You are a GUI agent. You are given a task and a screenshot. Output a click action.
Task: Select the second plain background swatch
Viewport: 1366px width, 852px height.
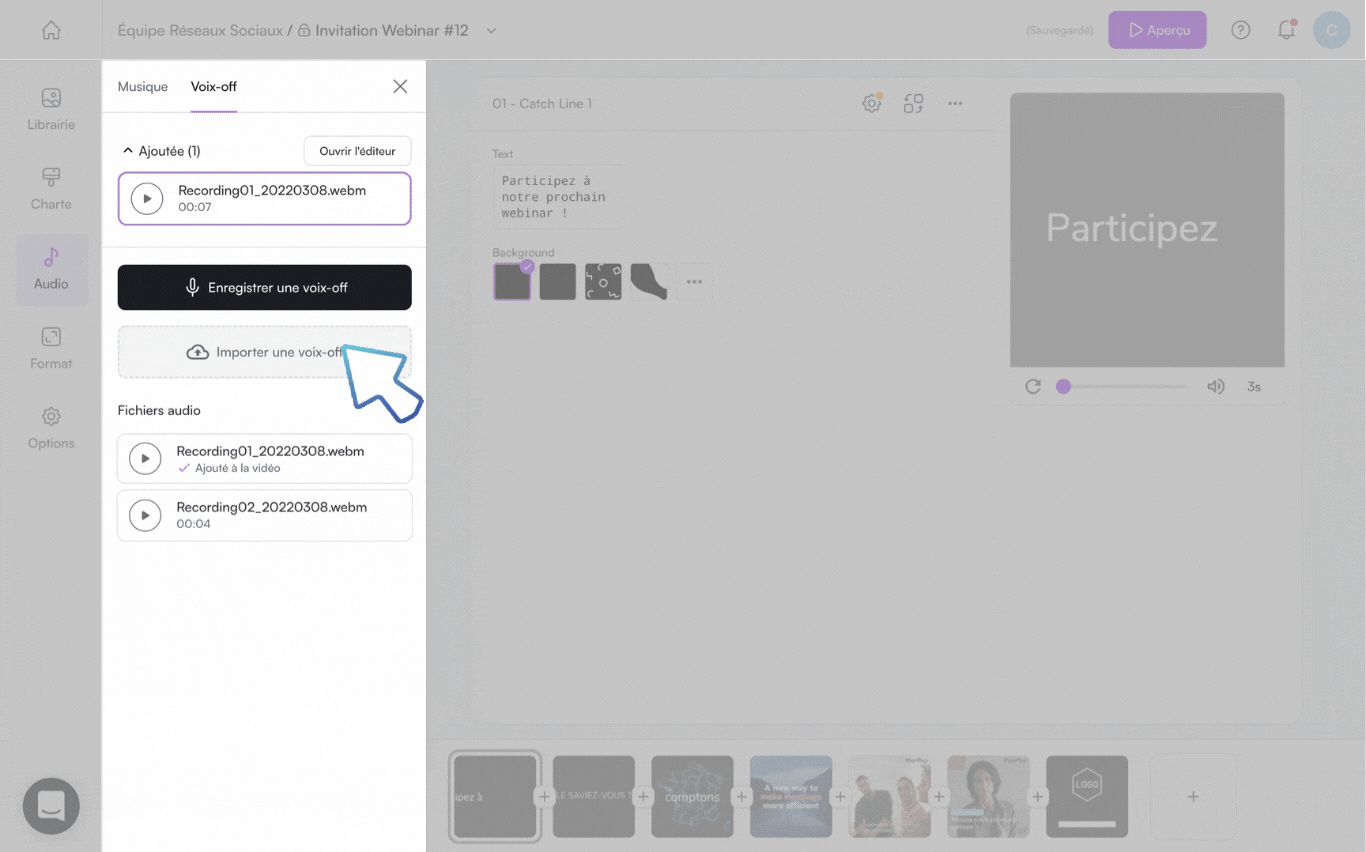click(x=557, y=282)
